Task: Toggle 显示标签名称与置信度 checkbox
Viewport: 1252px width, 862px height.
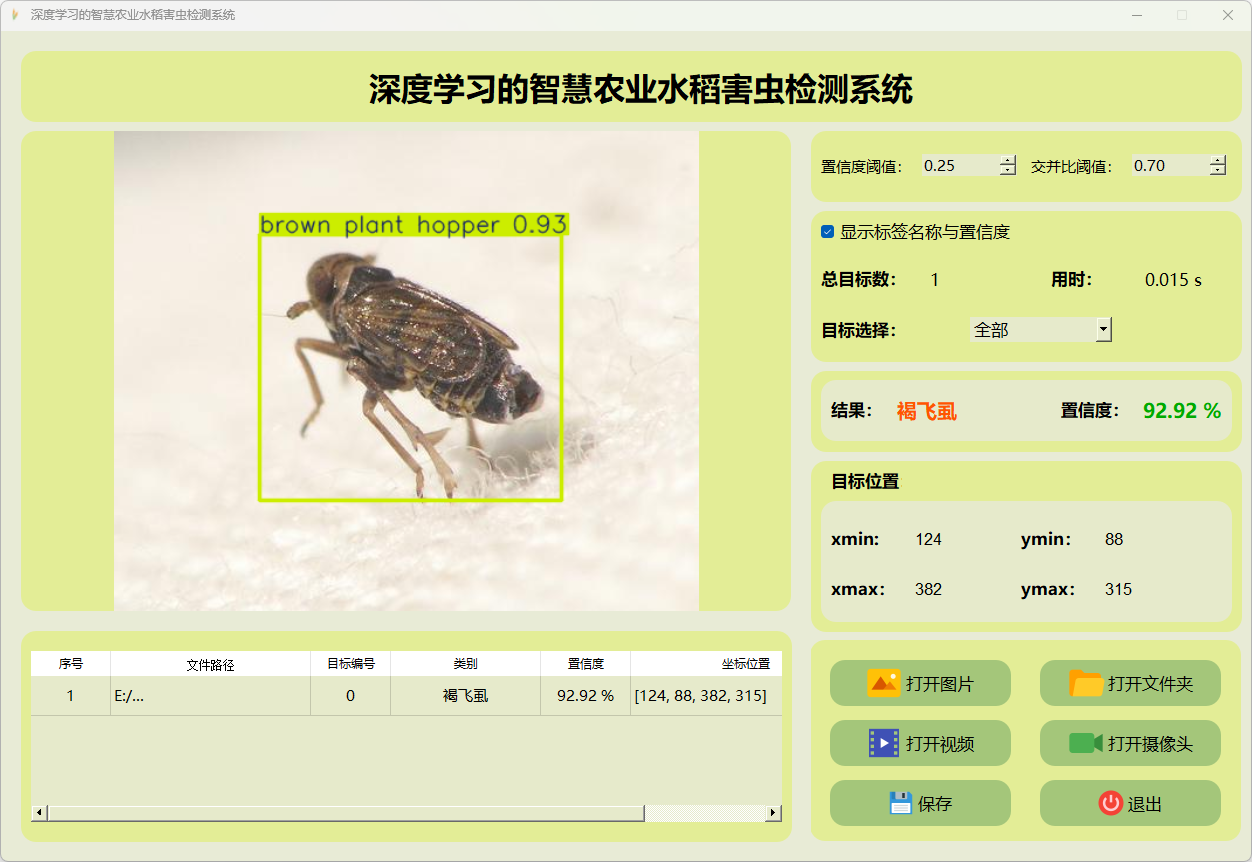Action: (828, 232)
